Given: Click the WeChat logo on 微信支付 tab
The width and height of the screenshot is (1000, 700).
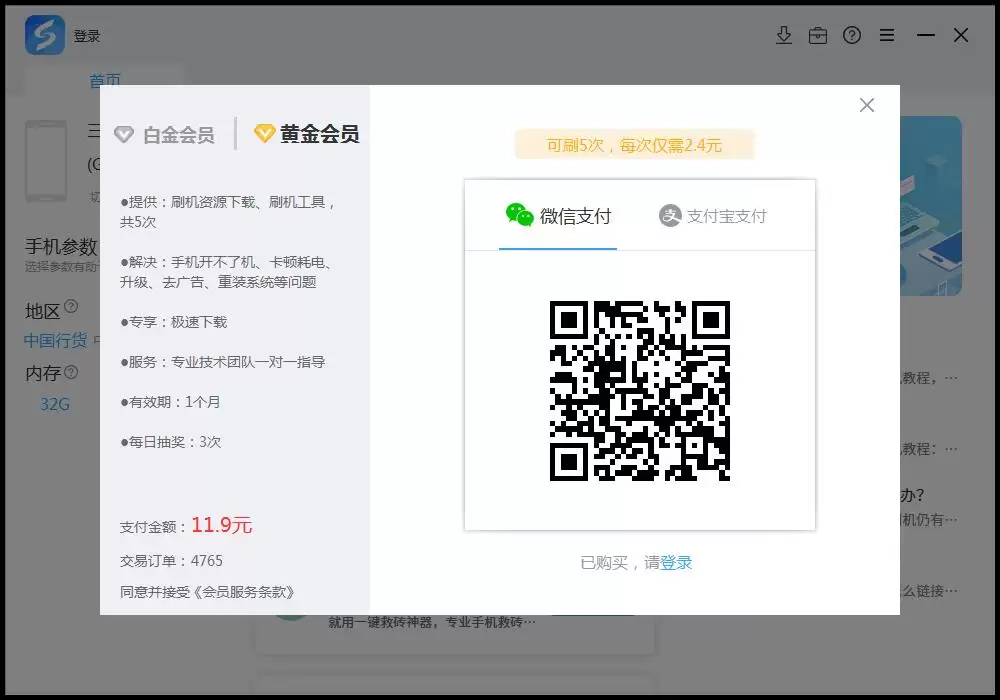Looking at the screenshot, I should click(521, 214).
